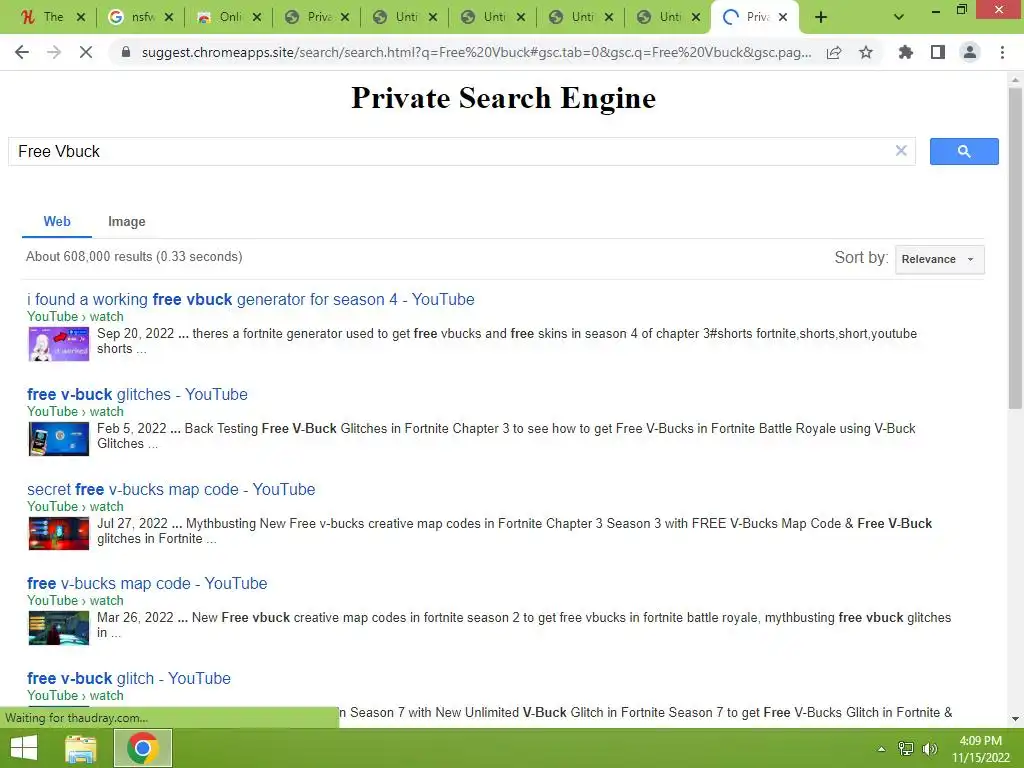This screenshot has width=1024, height=768.
Task: Open the clock showing 4:09 PM
Action: point(980,741)
